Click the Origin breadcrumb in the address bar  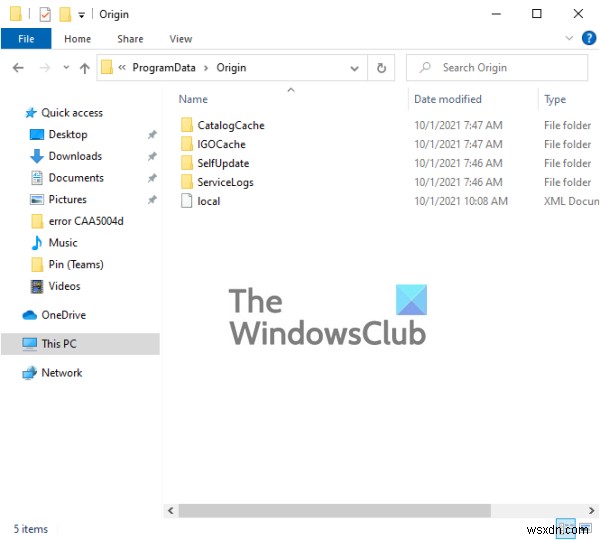[x=231, y=68]
